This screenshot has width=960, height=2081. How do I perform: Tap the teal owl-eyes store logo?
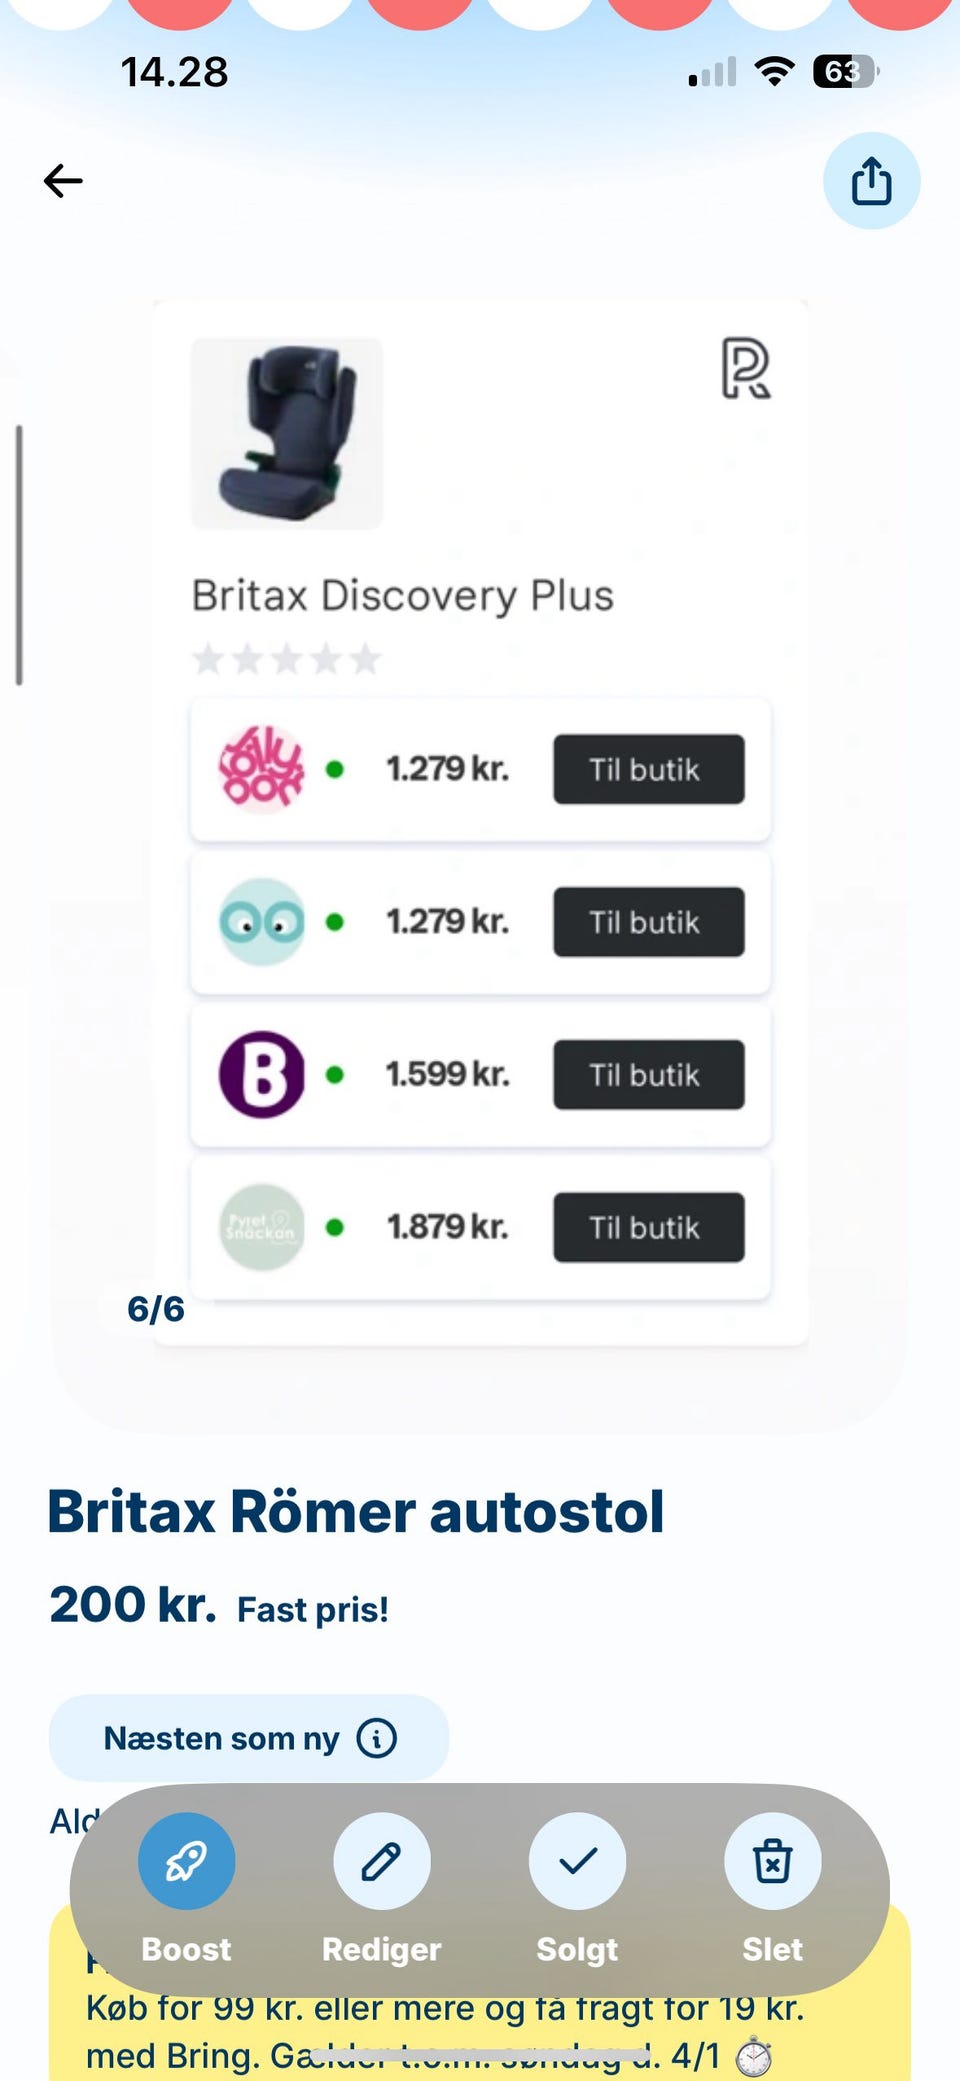(x=262, y=922)
